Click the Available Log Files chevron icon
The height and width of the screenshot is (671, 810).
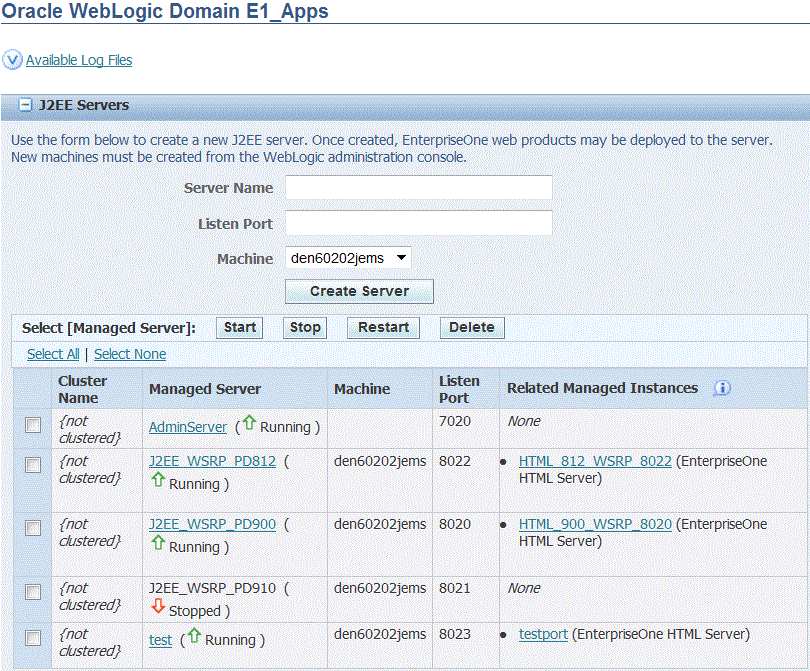point(12,60)
